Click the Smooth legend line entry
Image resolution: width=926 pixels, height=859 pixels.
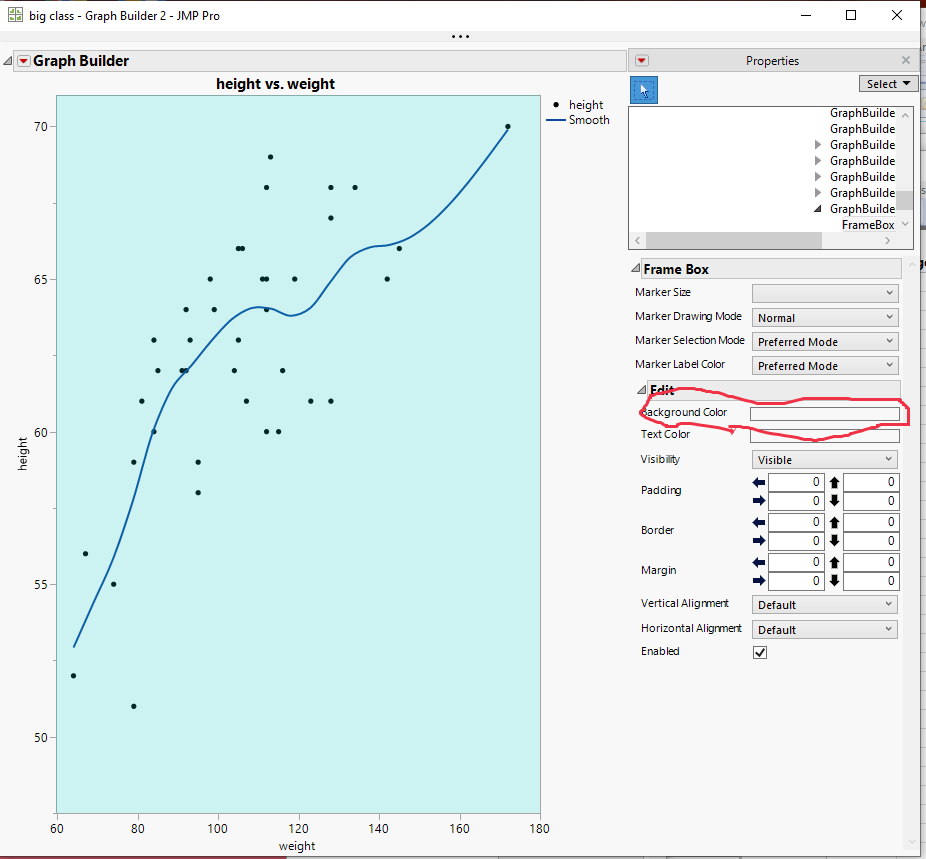click(x=578, y=120)
